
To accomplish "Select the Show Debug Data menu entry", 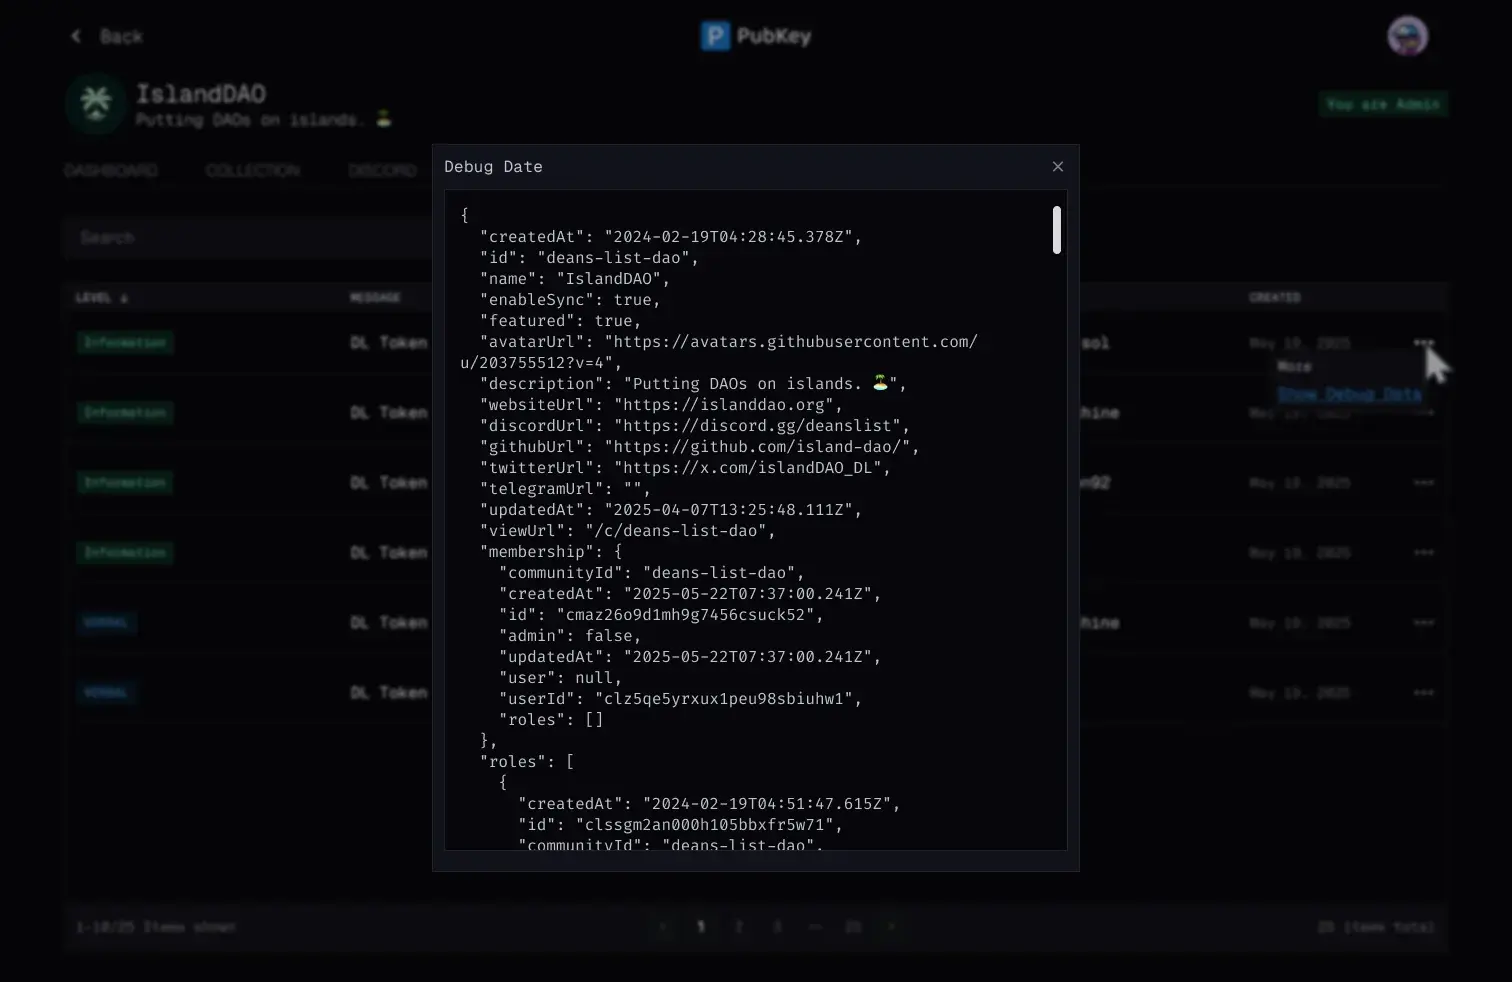I will [1349, 394].
